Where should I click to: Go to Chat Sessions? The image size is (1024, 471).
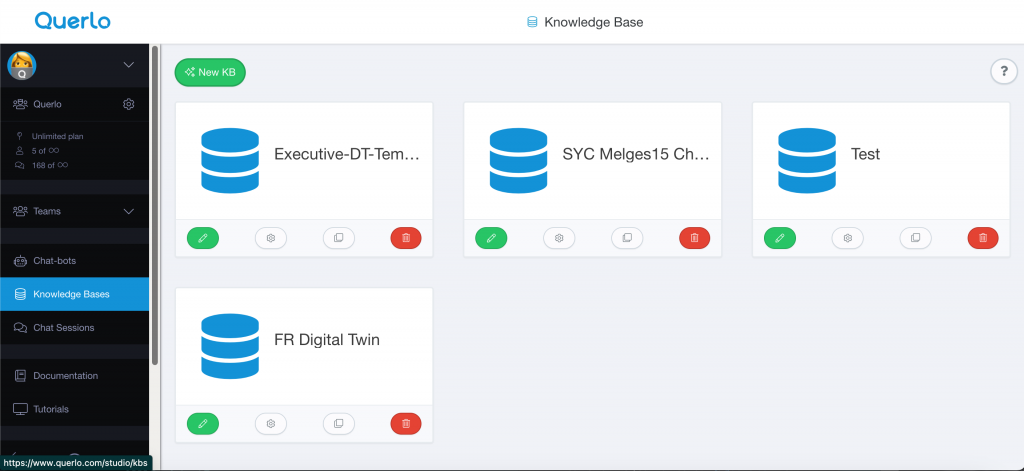coord(63,328)
